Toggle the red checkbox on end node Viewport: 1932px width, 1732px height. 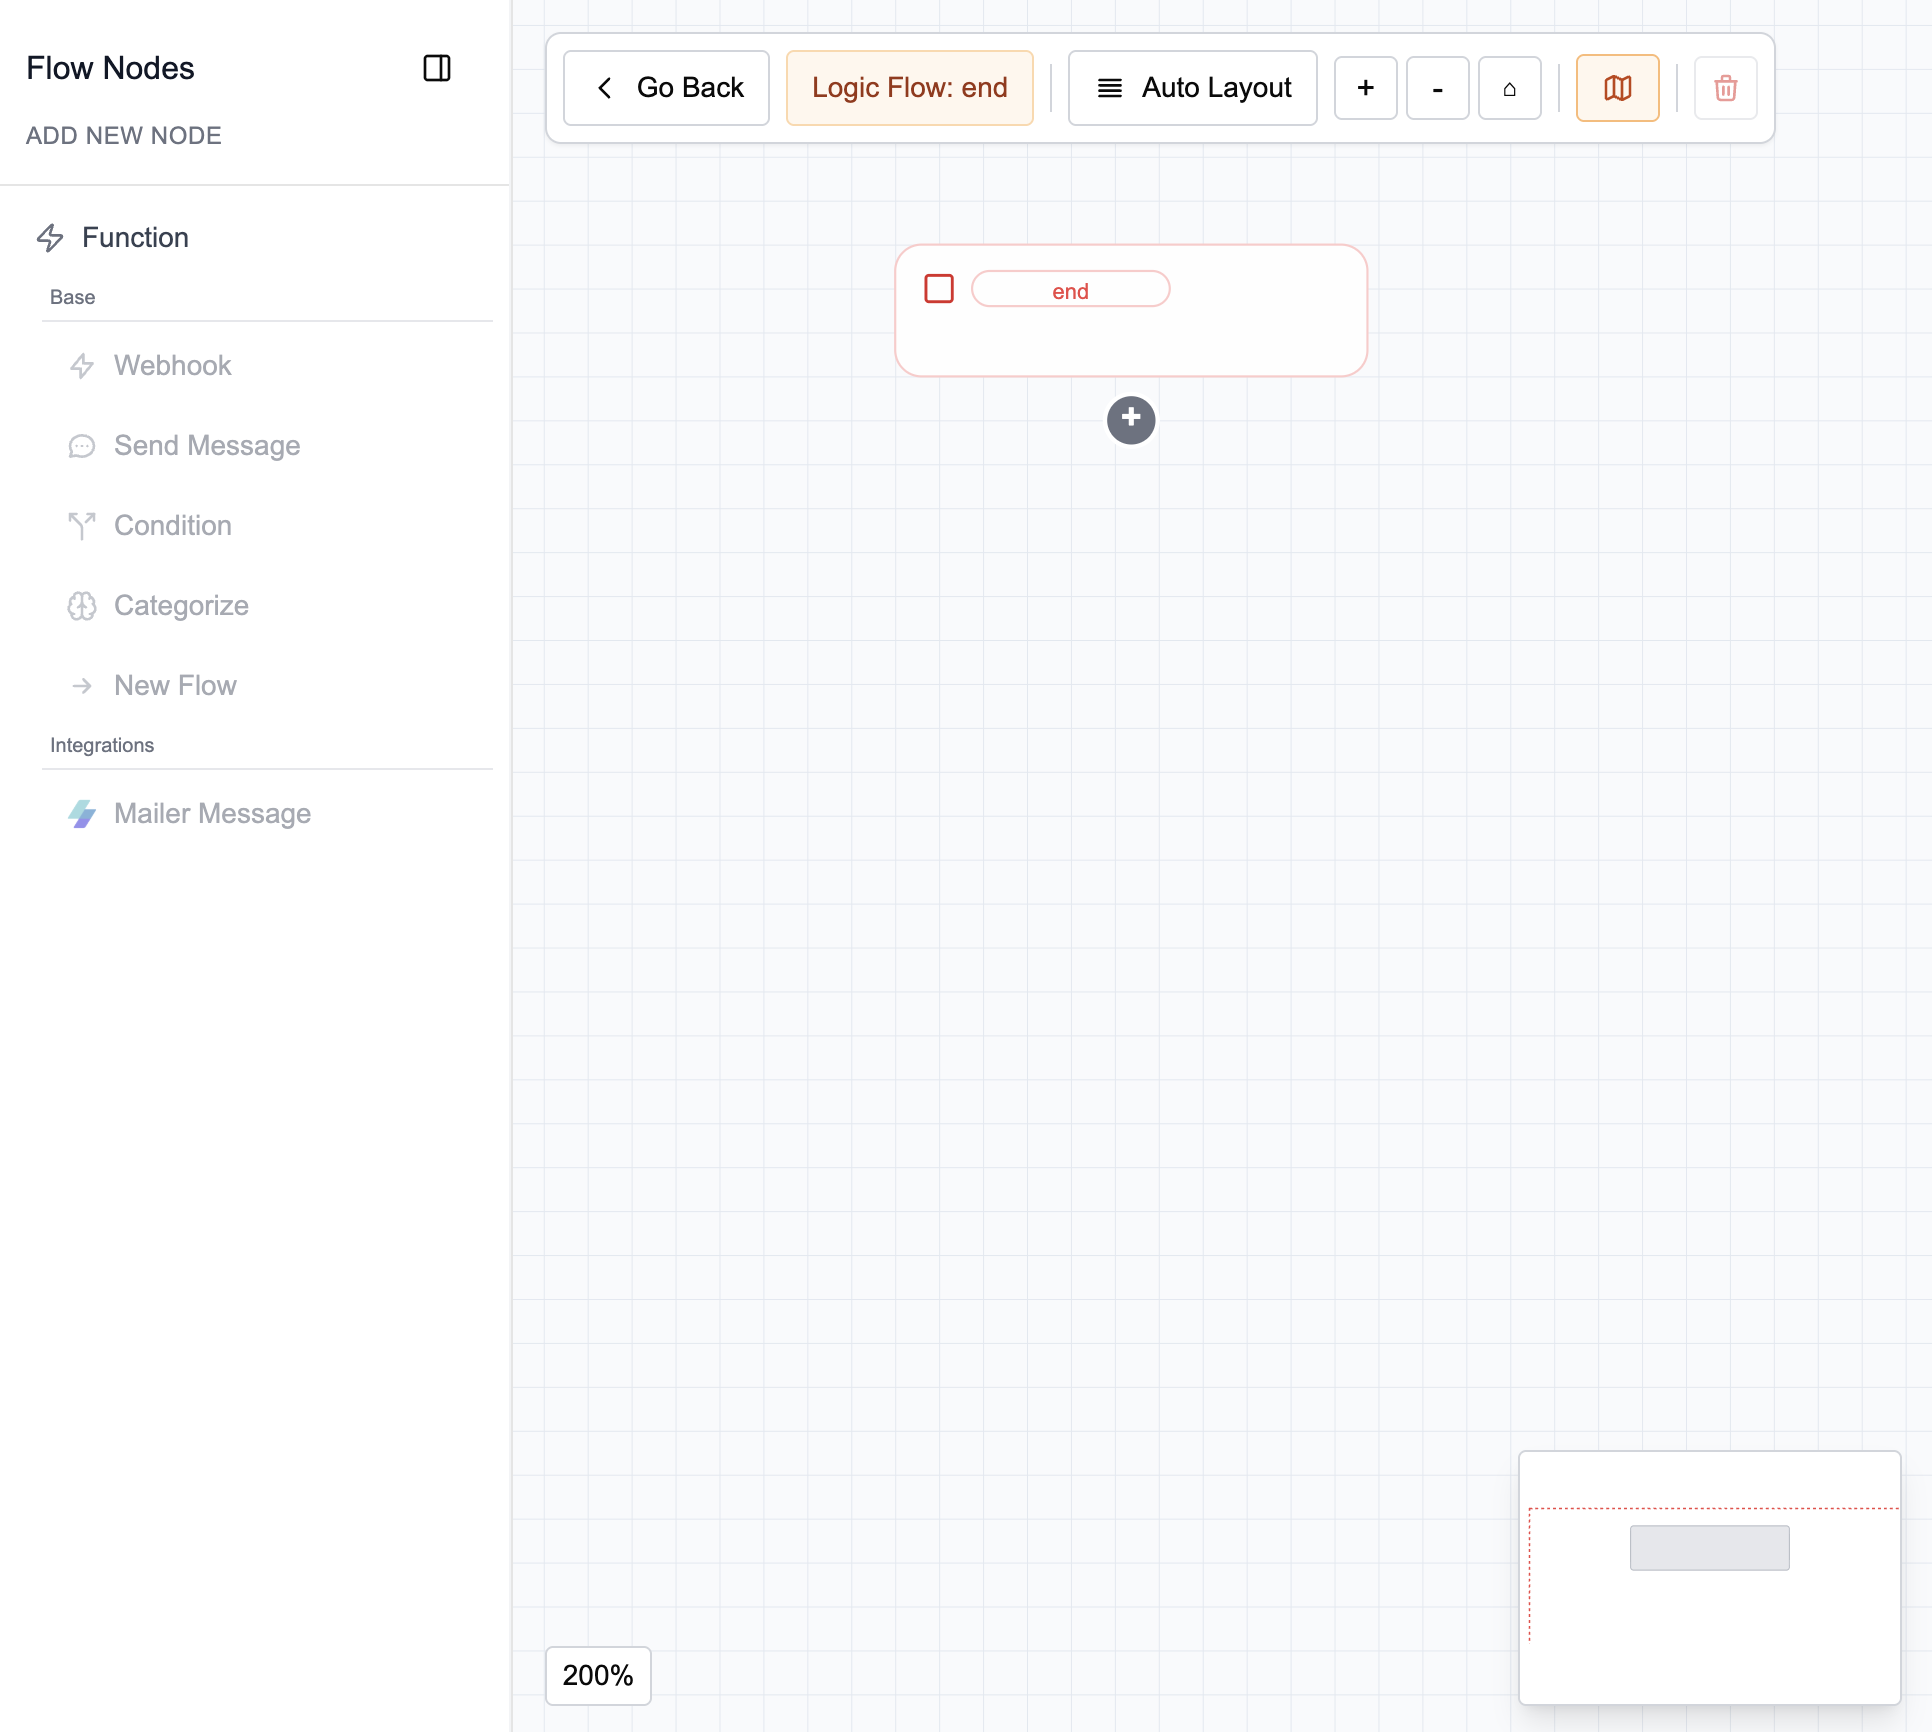coord(939,289)
